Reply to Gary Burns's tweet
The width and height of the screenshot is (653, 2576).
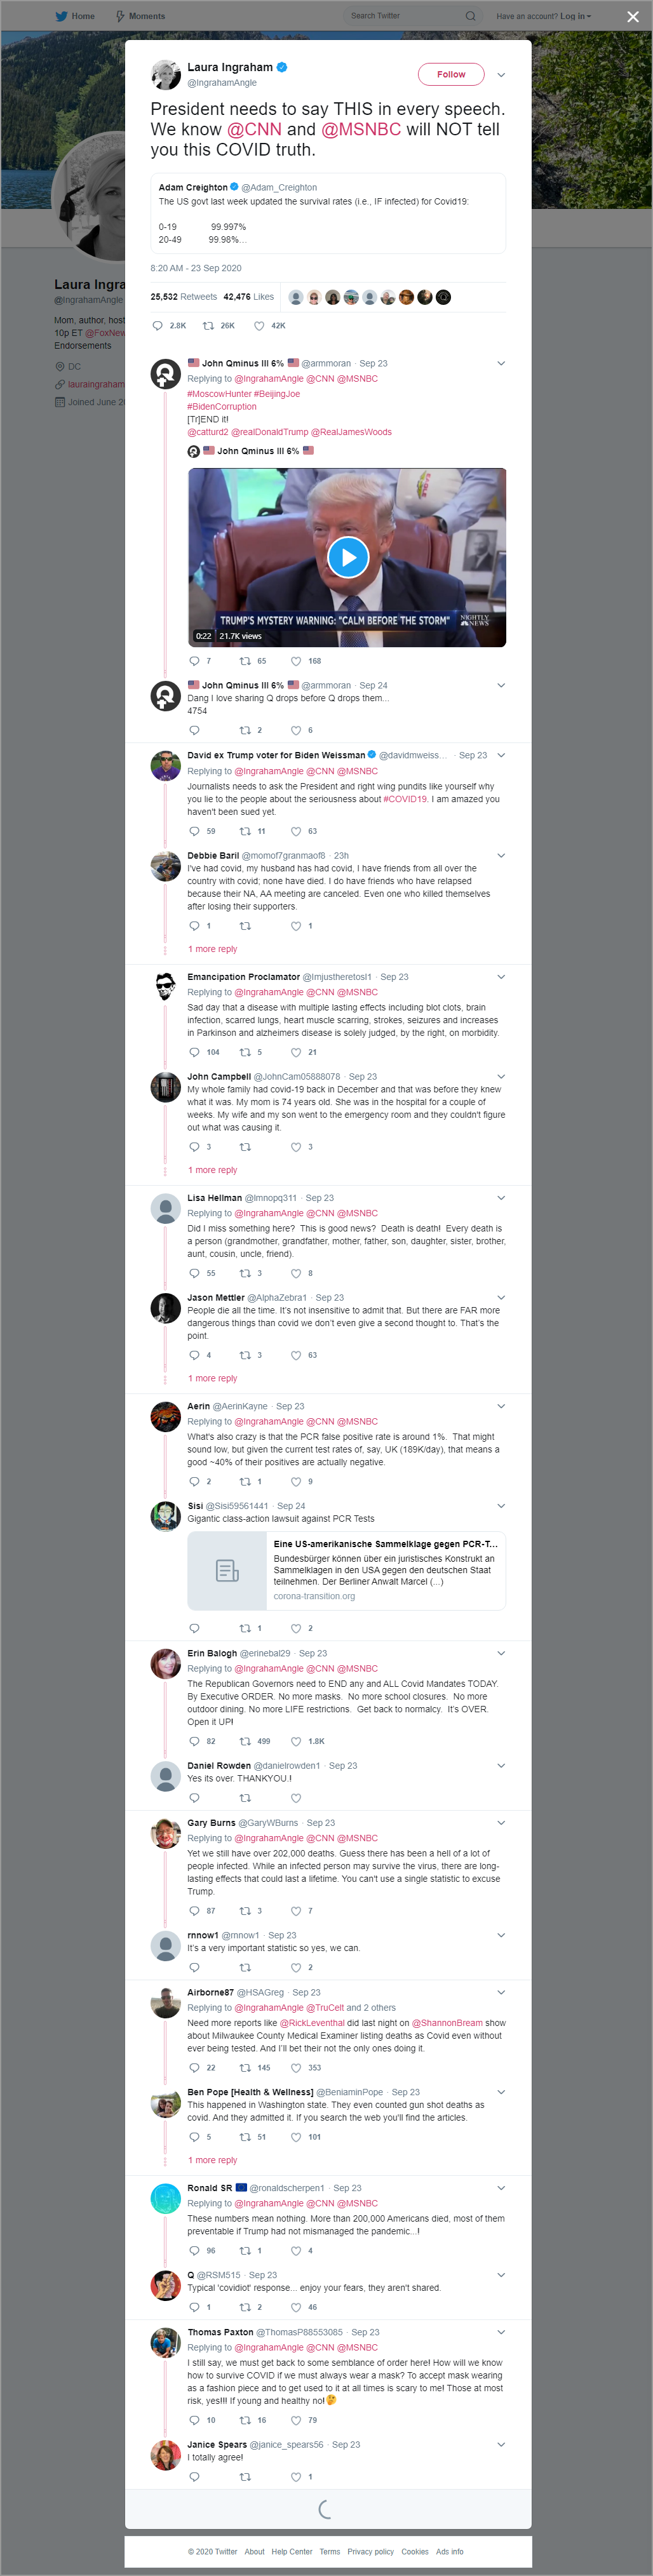coord(194,1911)
